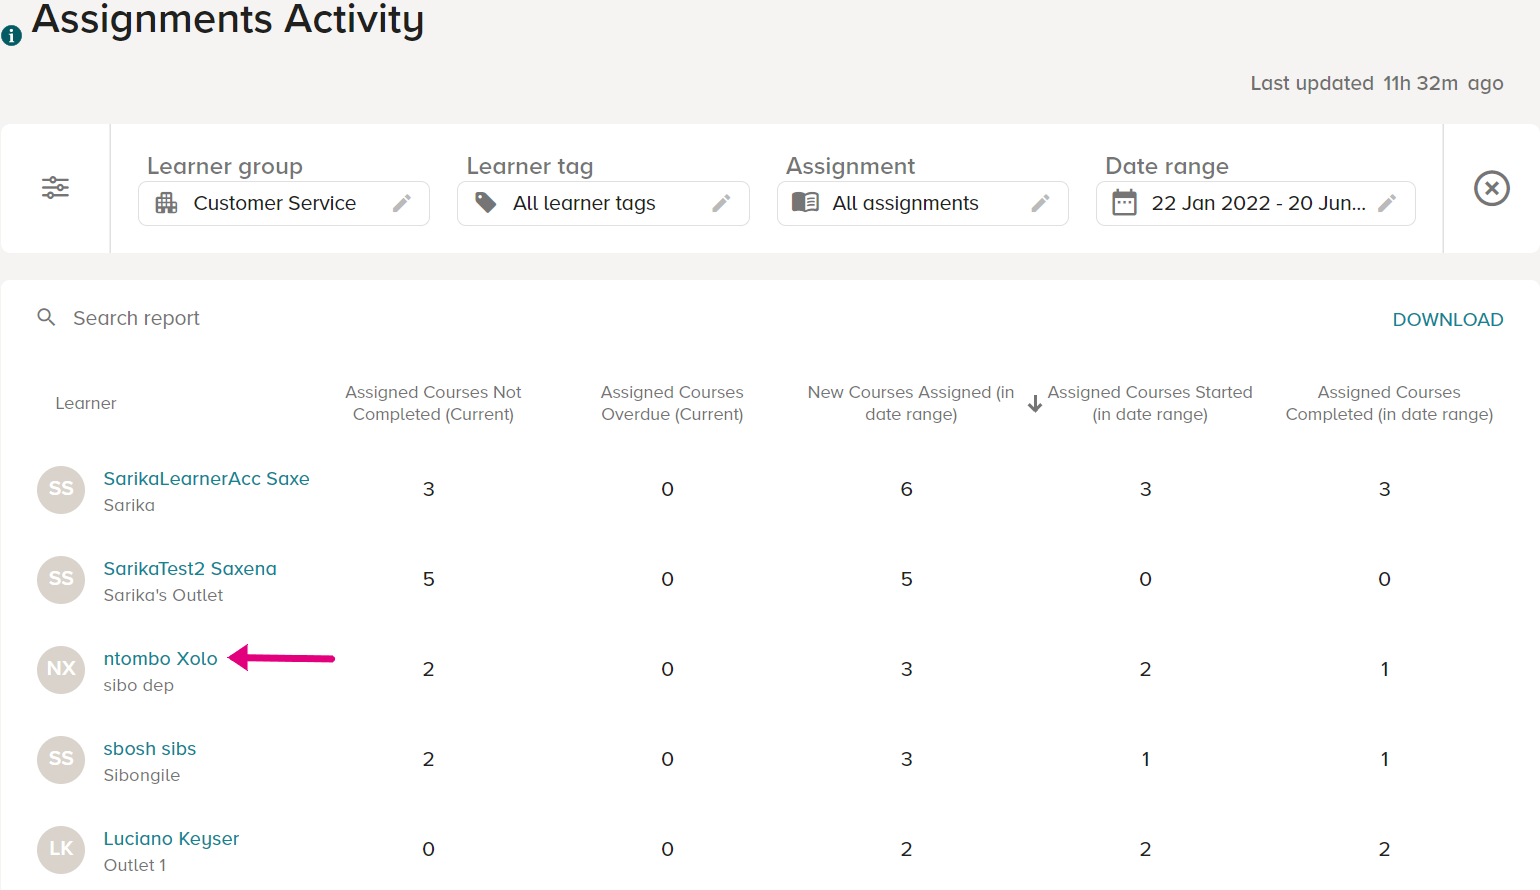Open All assignments selector
1540x890 pixels.
pos(923,203)
